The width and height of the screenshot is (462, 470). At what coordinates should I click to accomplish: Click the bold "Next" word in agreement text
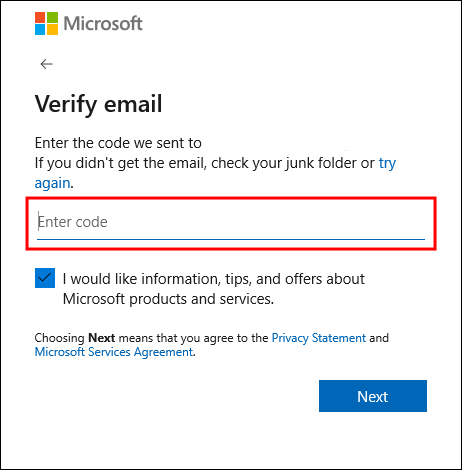(102, 338)
